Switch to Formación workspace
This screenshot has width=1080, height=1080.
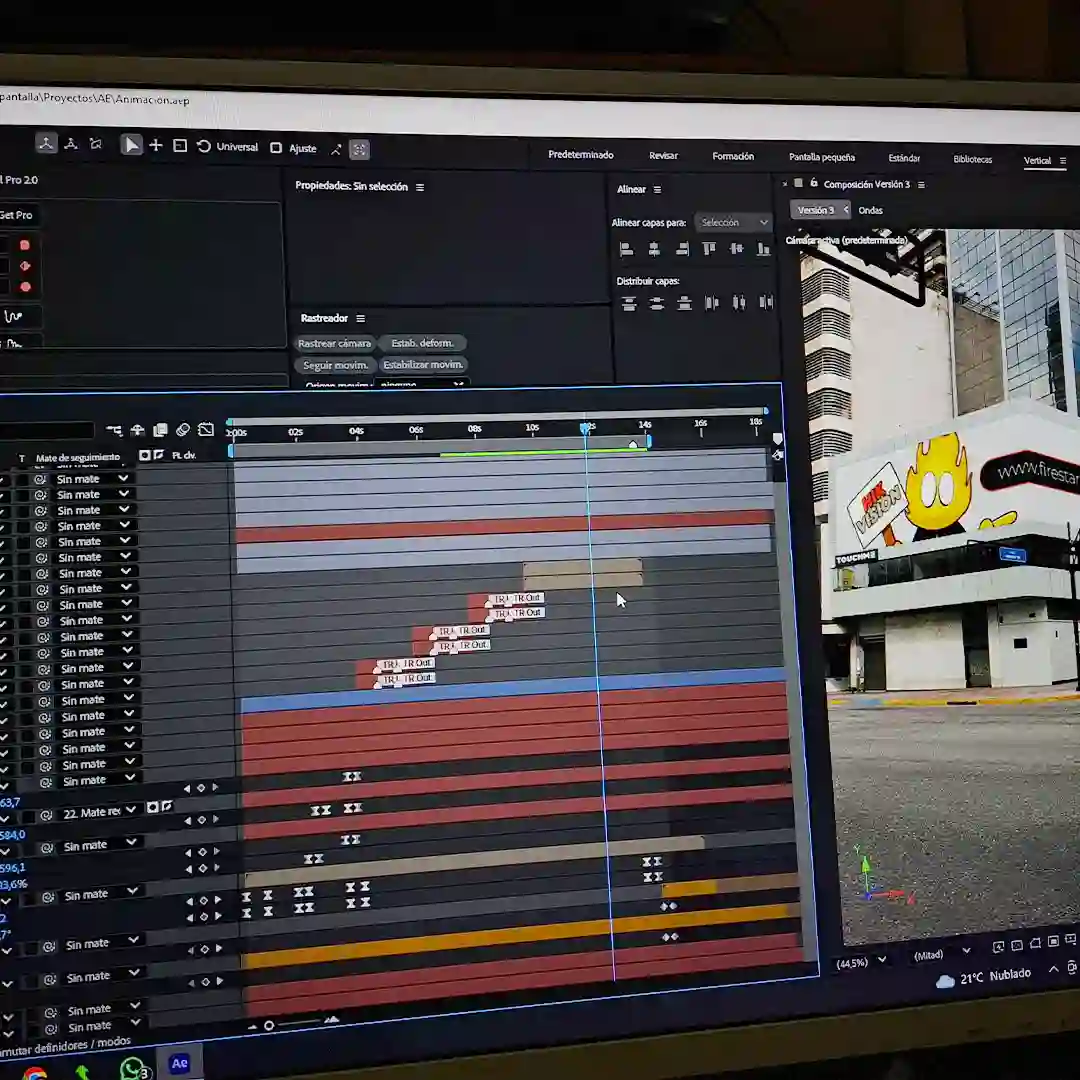tap(733, 157)
